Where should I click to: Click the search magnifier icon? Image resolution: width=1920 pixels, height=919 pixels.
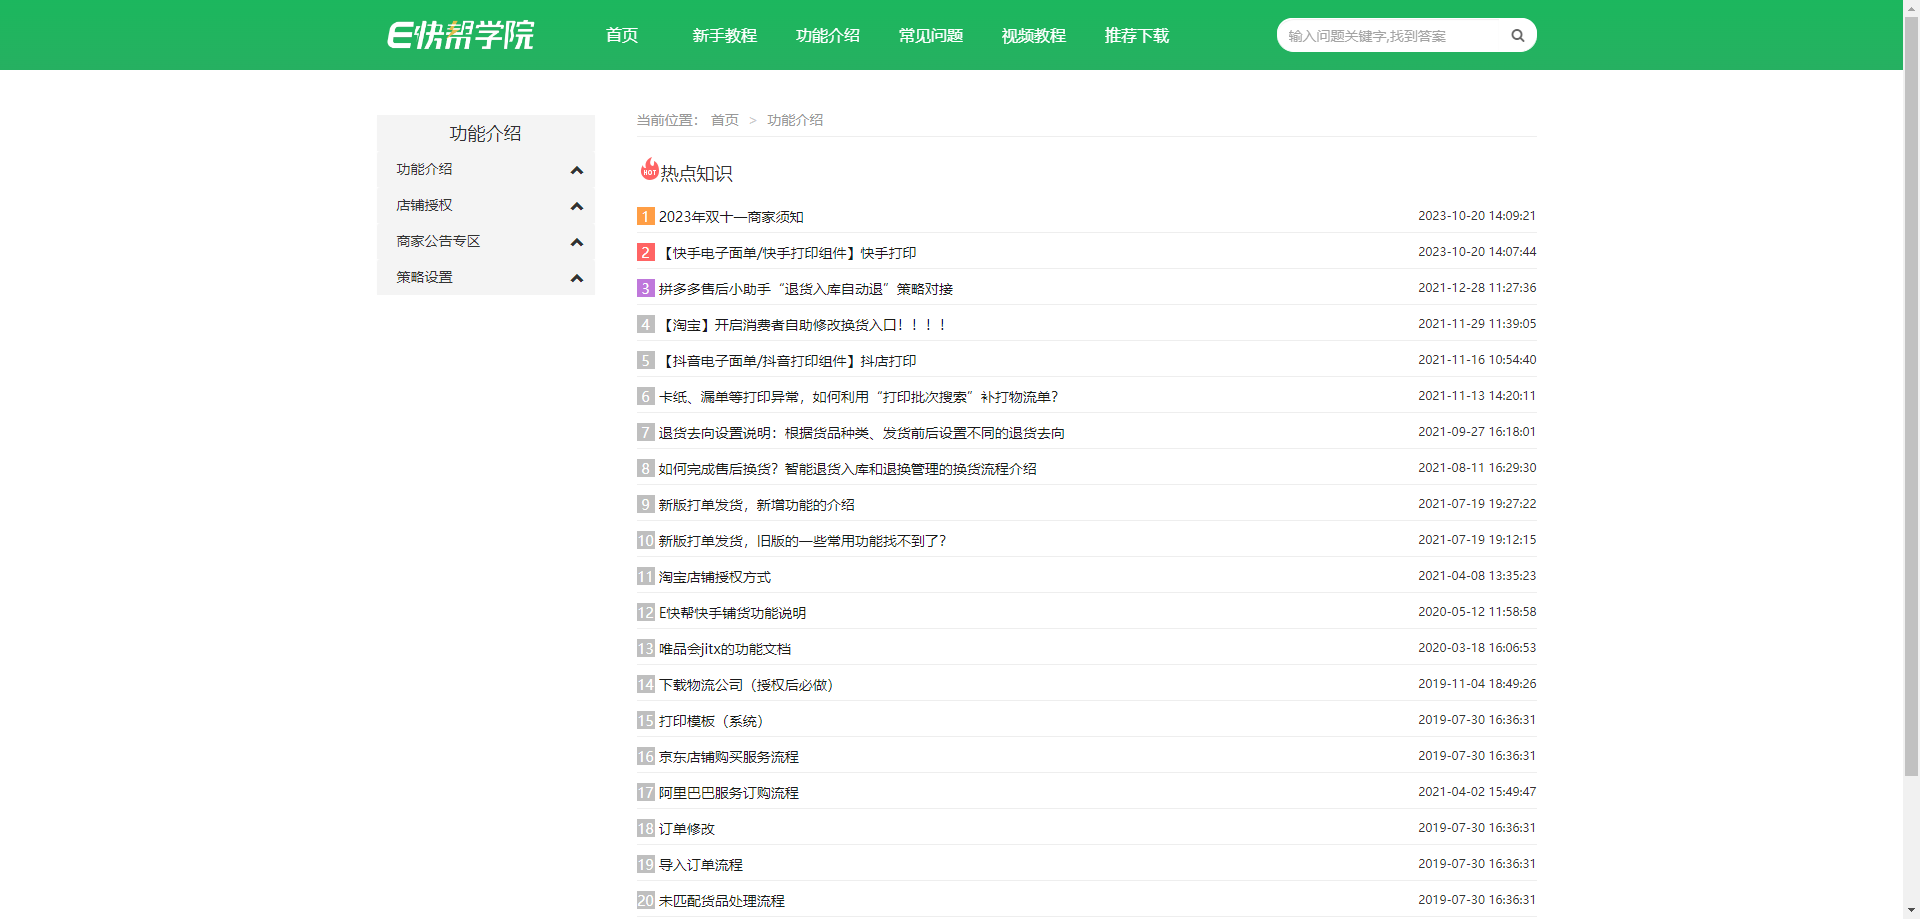tap(1517, 36)
